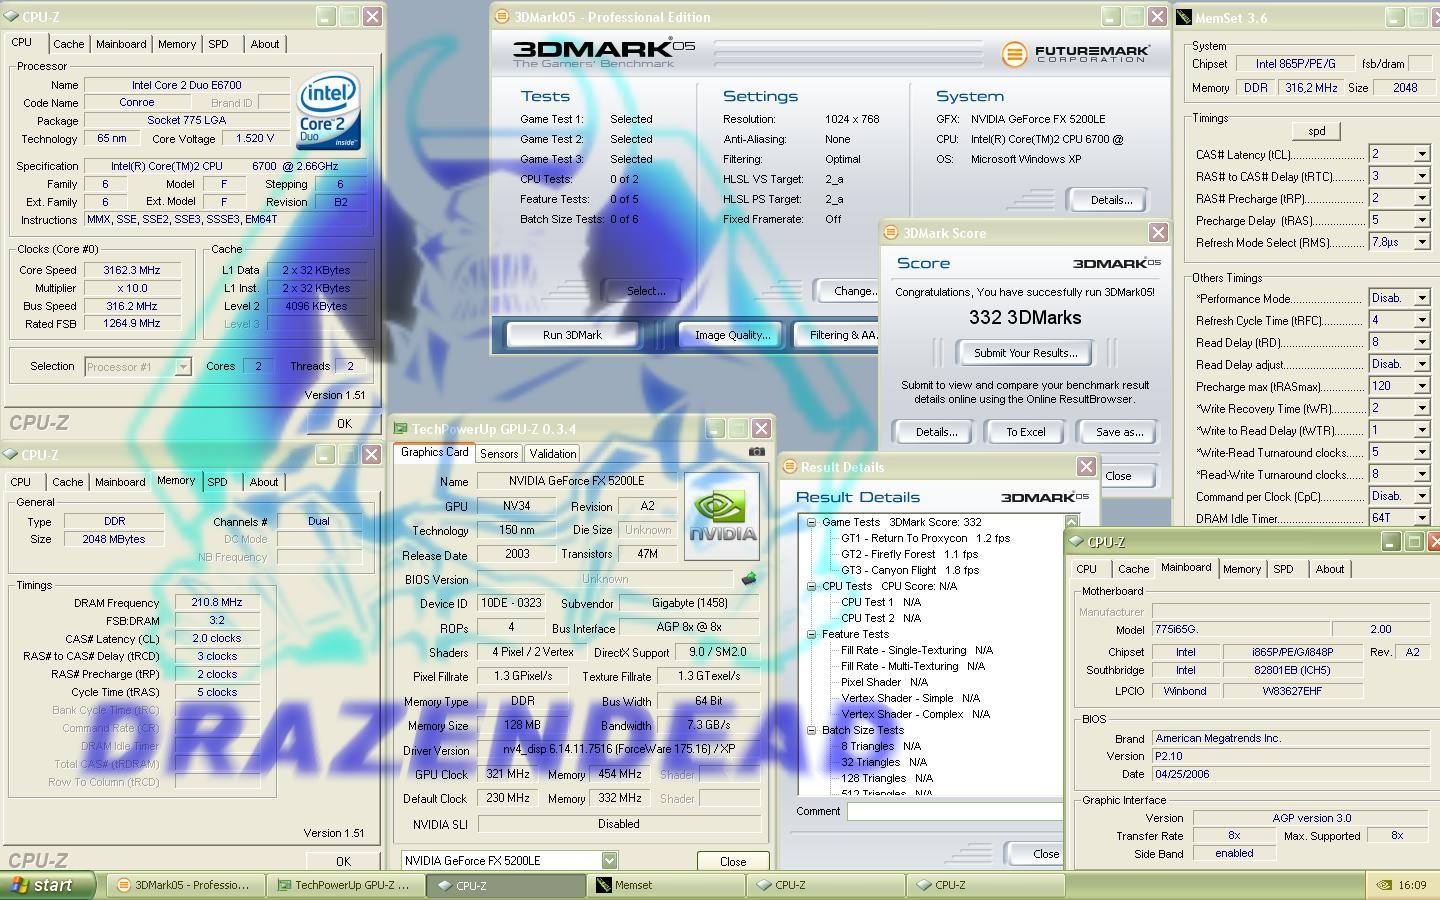Screen dimensions: 1440x900
Task: Open the RAS# to CAS# Delay dropdown in MemSet
Action: (x=1421, y=176)
